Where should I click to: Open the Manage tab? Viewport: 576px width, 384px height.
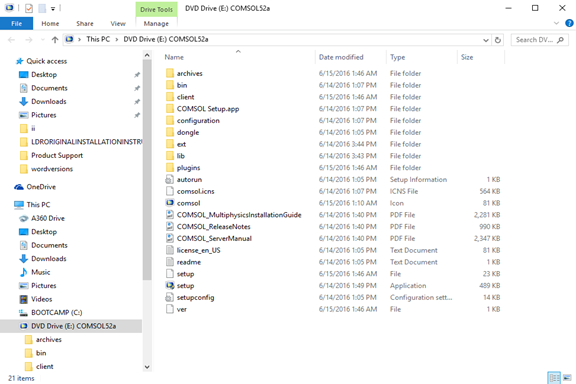click(x=156, y=24)
